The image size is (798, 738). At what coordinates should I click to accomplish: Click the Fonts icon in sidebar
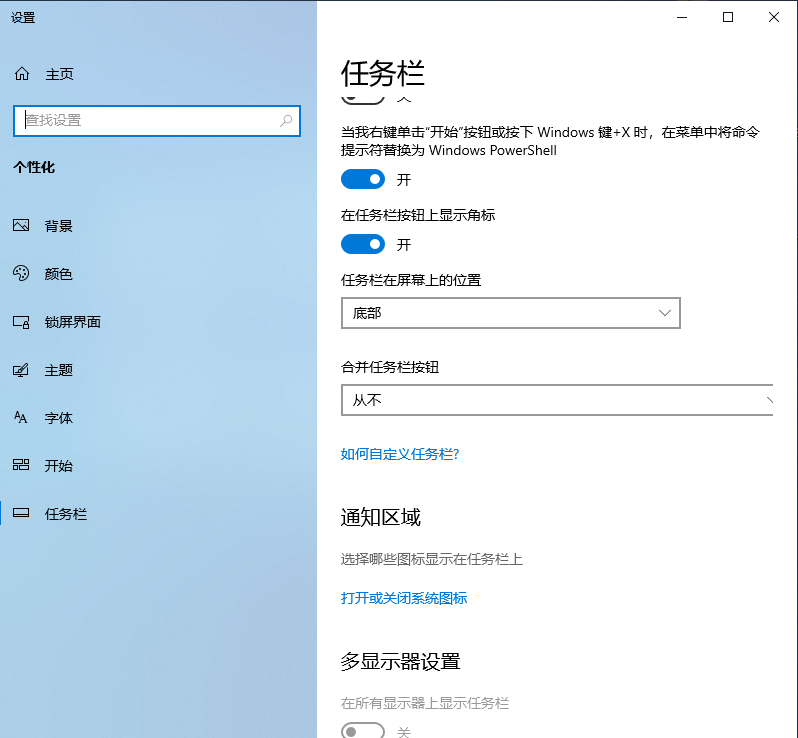(x=21, y=418)
